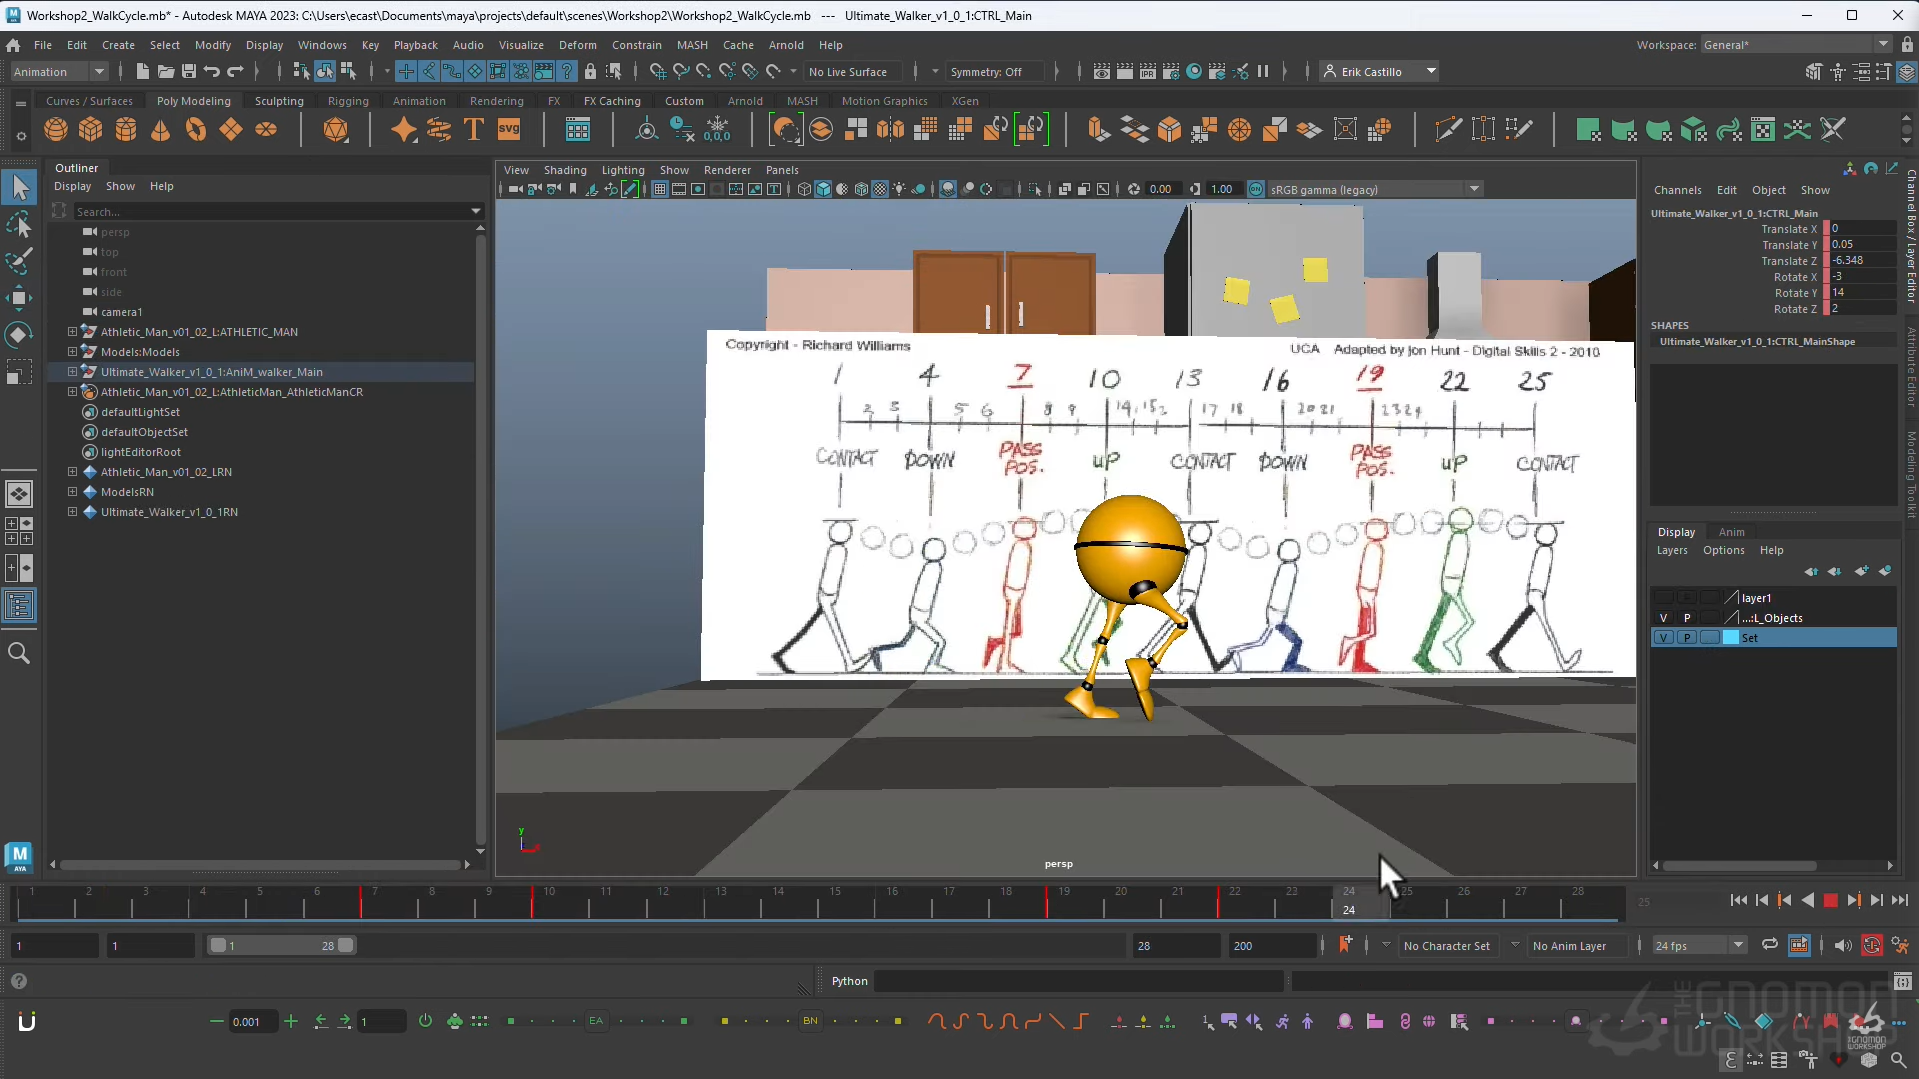
Task: Open the Playback menu
Action: [x=415, y=45]
